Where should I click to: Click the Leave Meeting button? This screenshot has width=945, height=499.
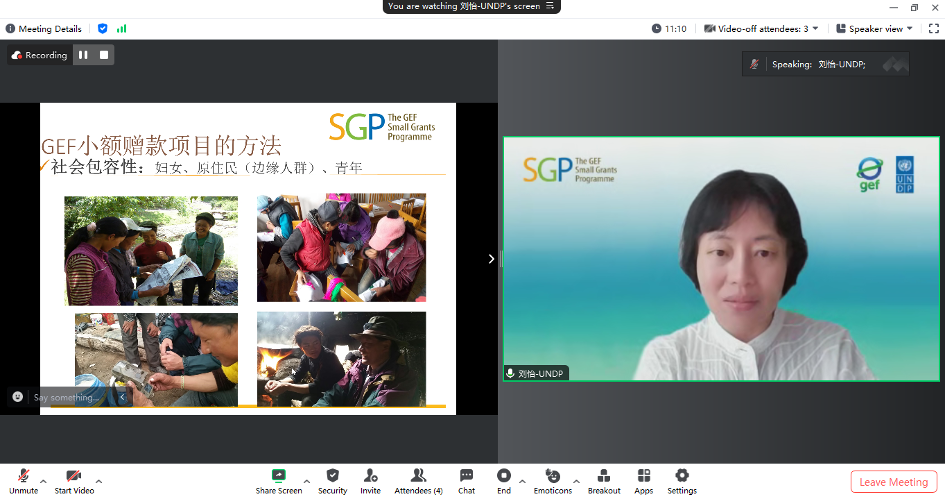pos(893,482)
